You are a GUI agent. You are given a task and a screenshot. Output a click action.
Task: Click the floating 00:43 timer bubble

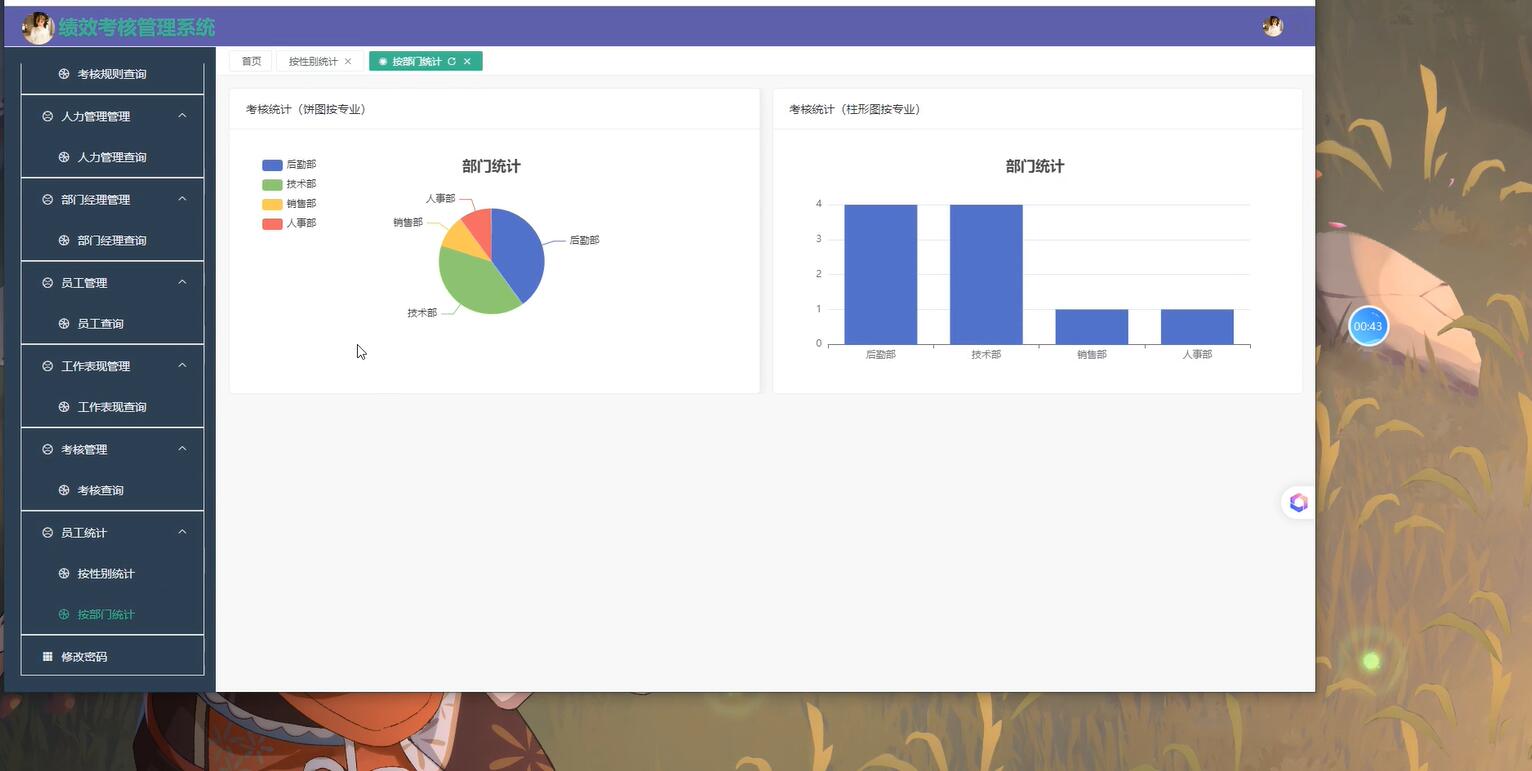1368,325
